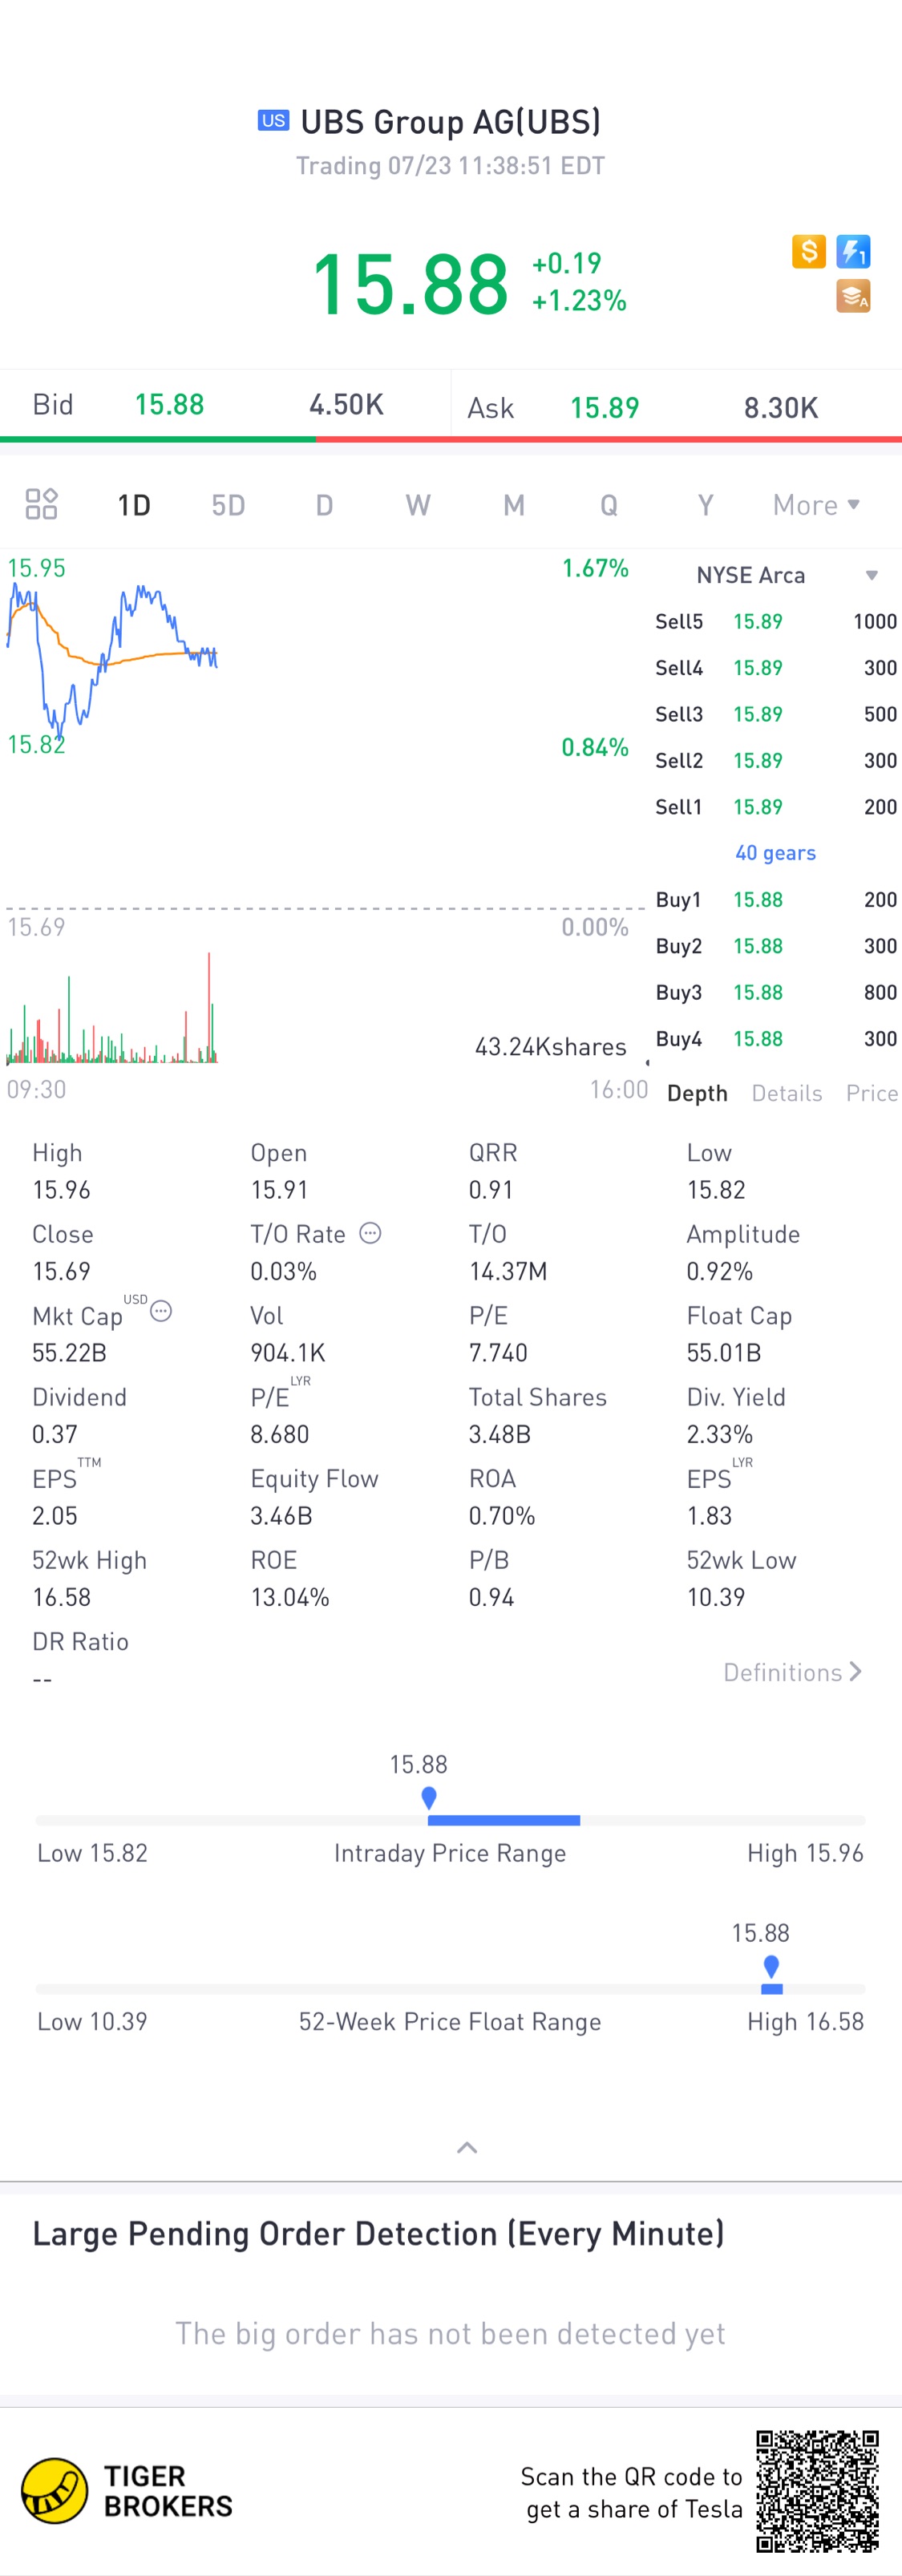The width and height of the screenshot is (902, 2576).
Task: Tap the T/O Rate info icon
Action: tap(370, 1233)
